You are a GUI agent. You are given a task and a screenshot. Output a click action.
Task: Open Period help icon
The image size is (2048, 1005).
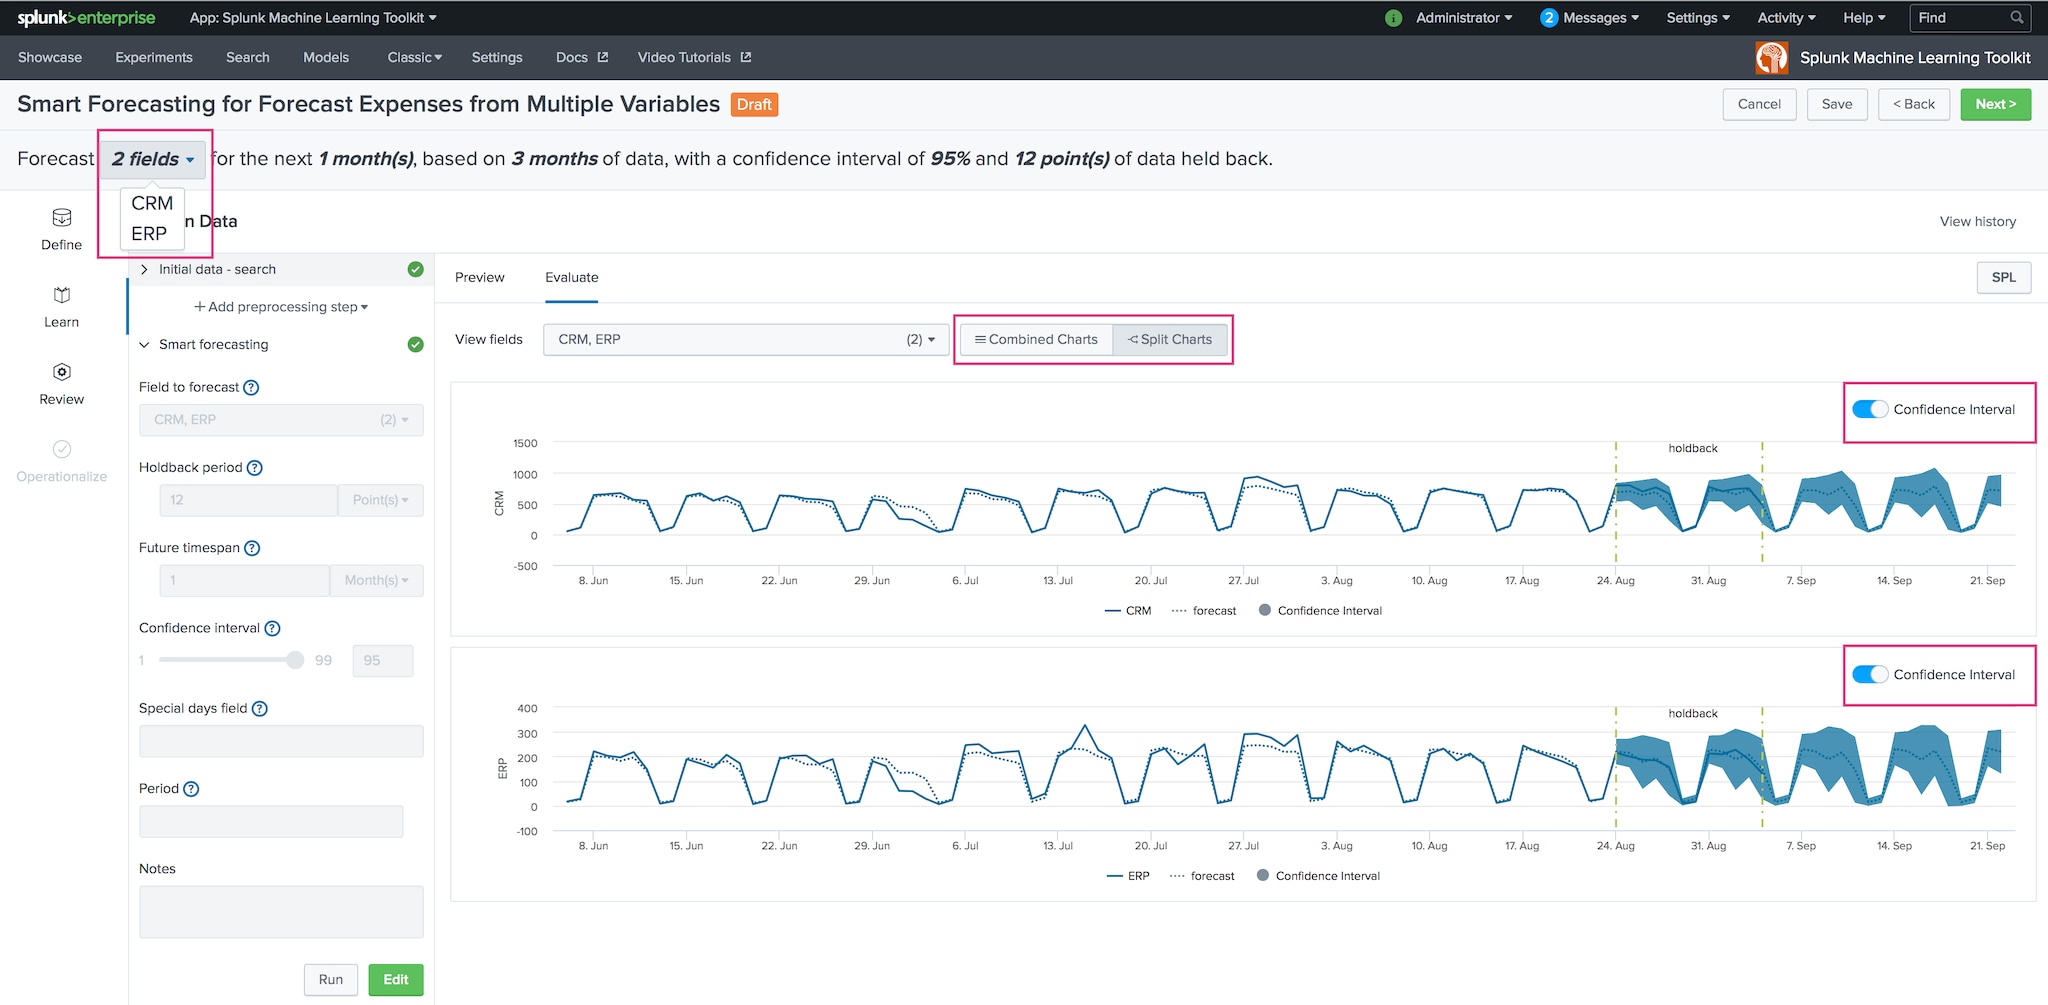point(191,789)
